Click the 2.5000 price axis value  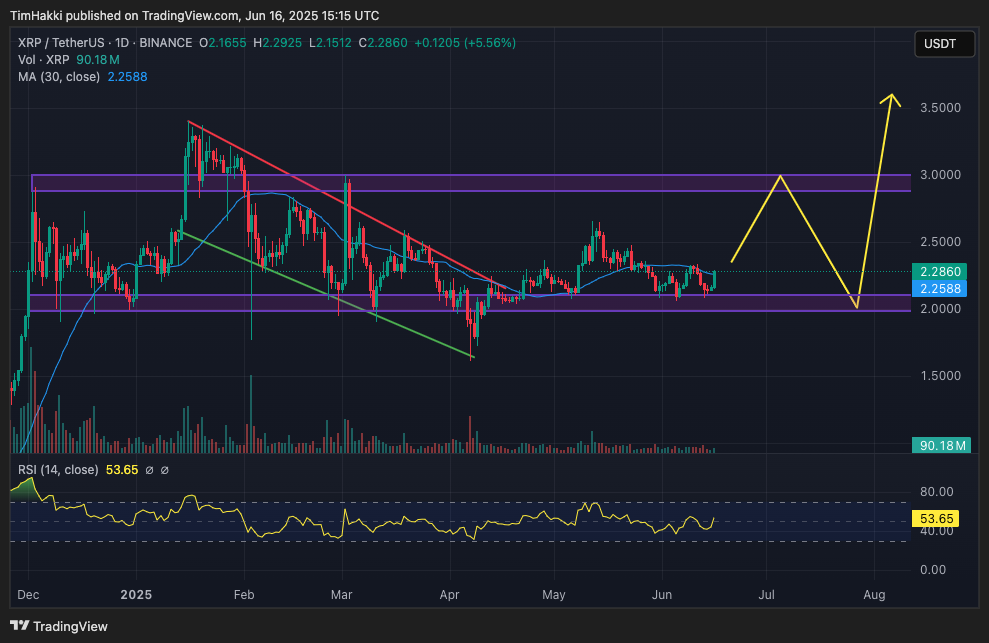pyautogui.click(x=940, y=242)
